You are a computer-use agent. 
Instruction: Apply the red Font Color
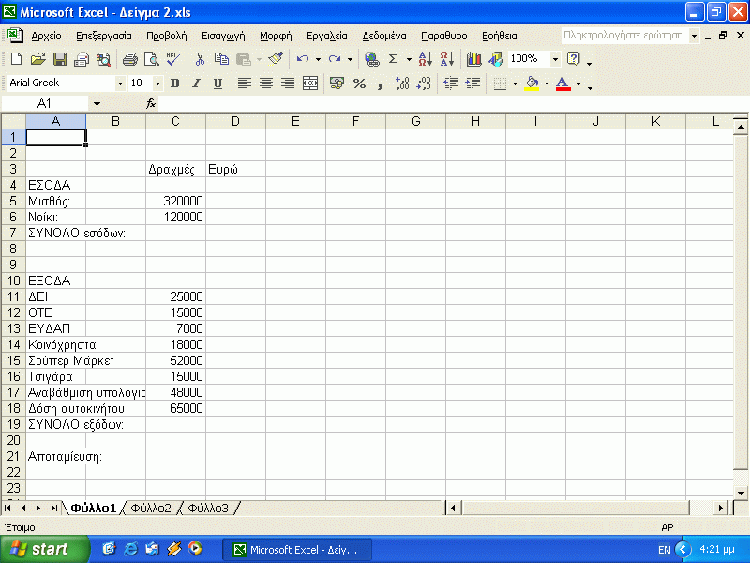click(x=563, y=84)
